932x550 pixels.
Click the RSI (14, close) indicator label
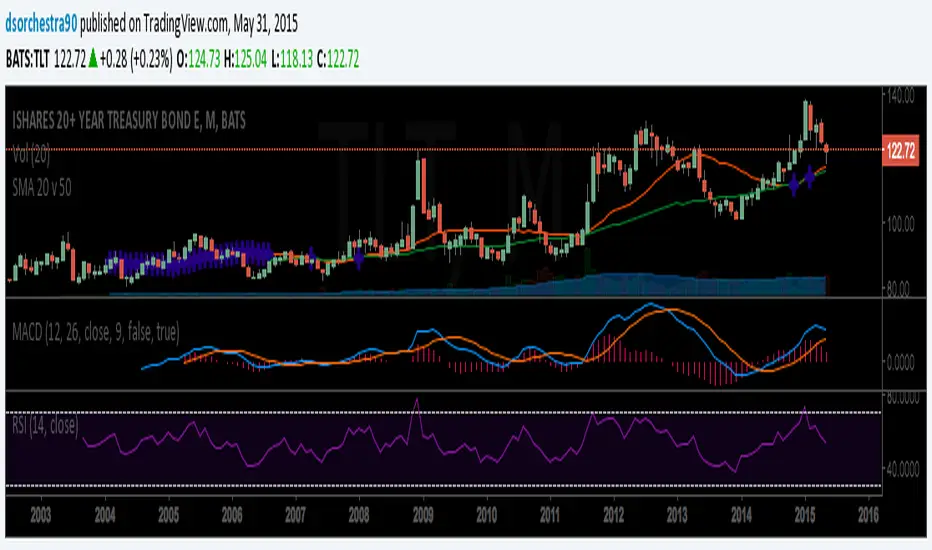click(45, 425)
